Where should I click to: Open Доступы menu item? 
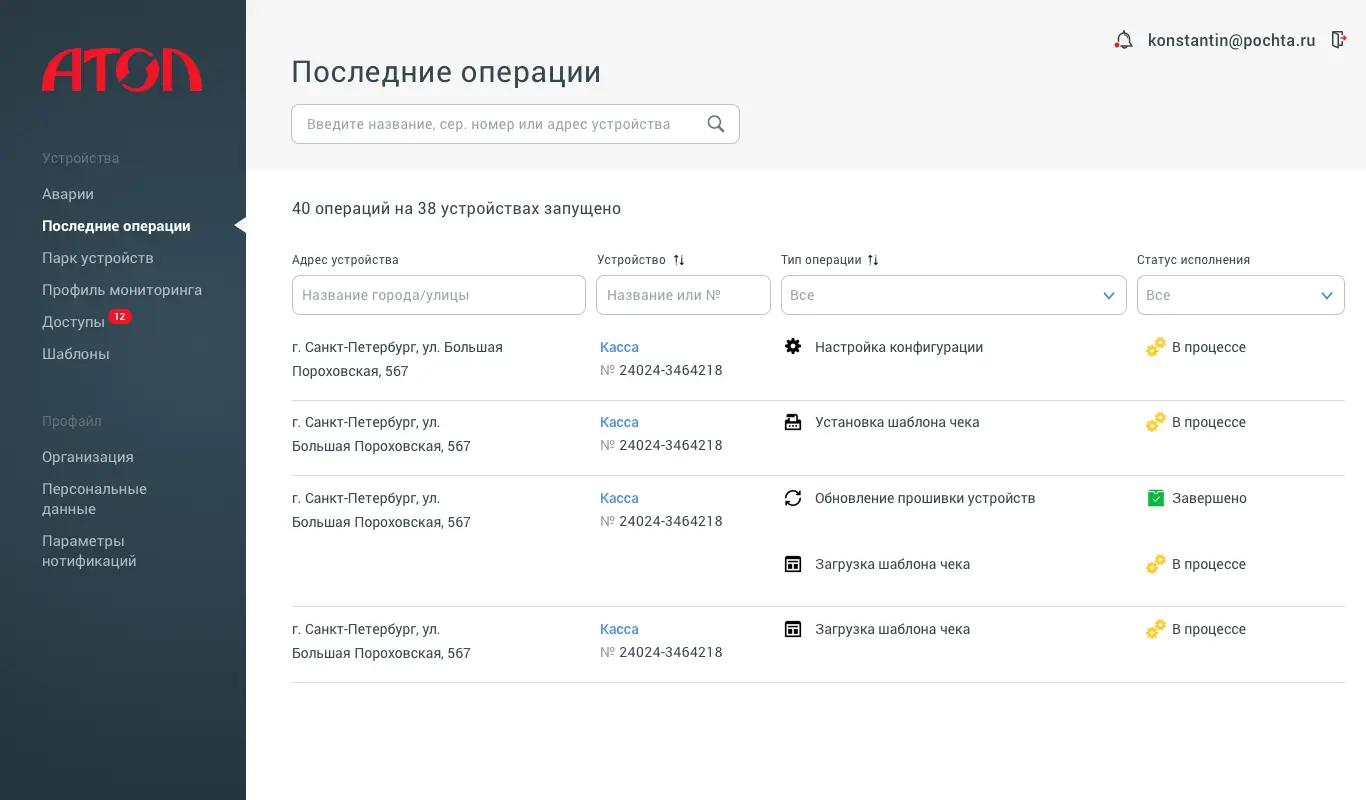(x=73, y=322)
